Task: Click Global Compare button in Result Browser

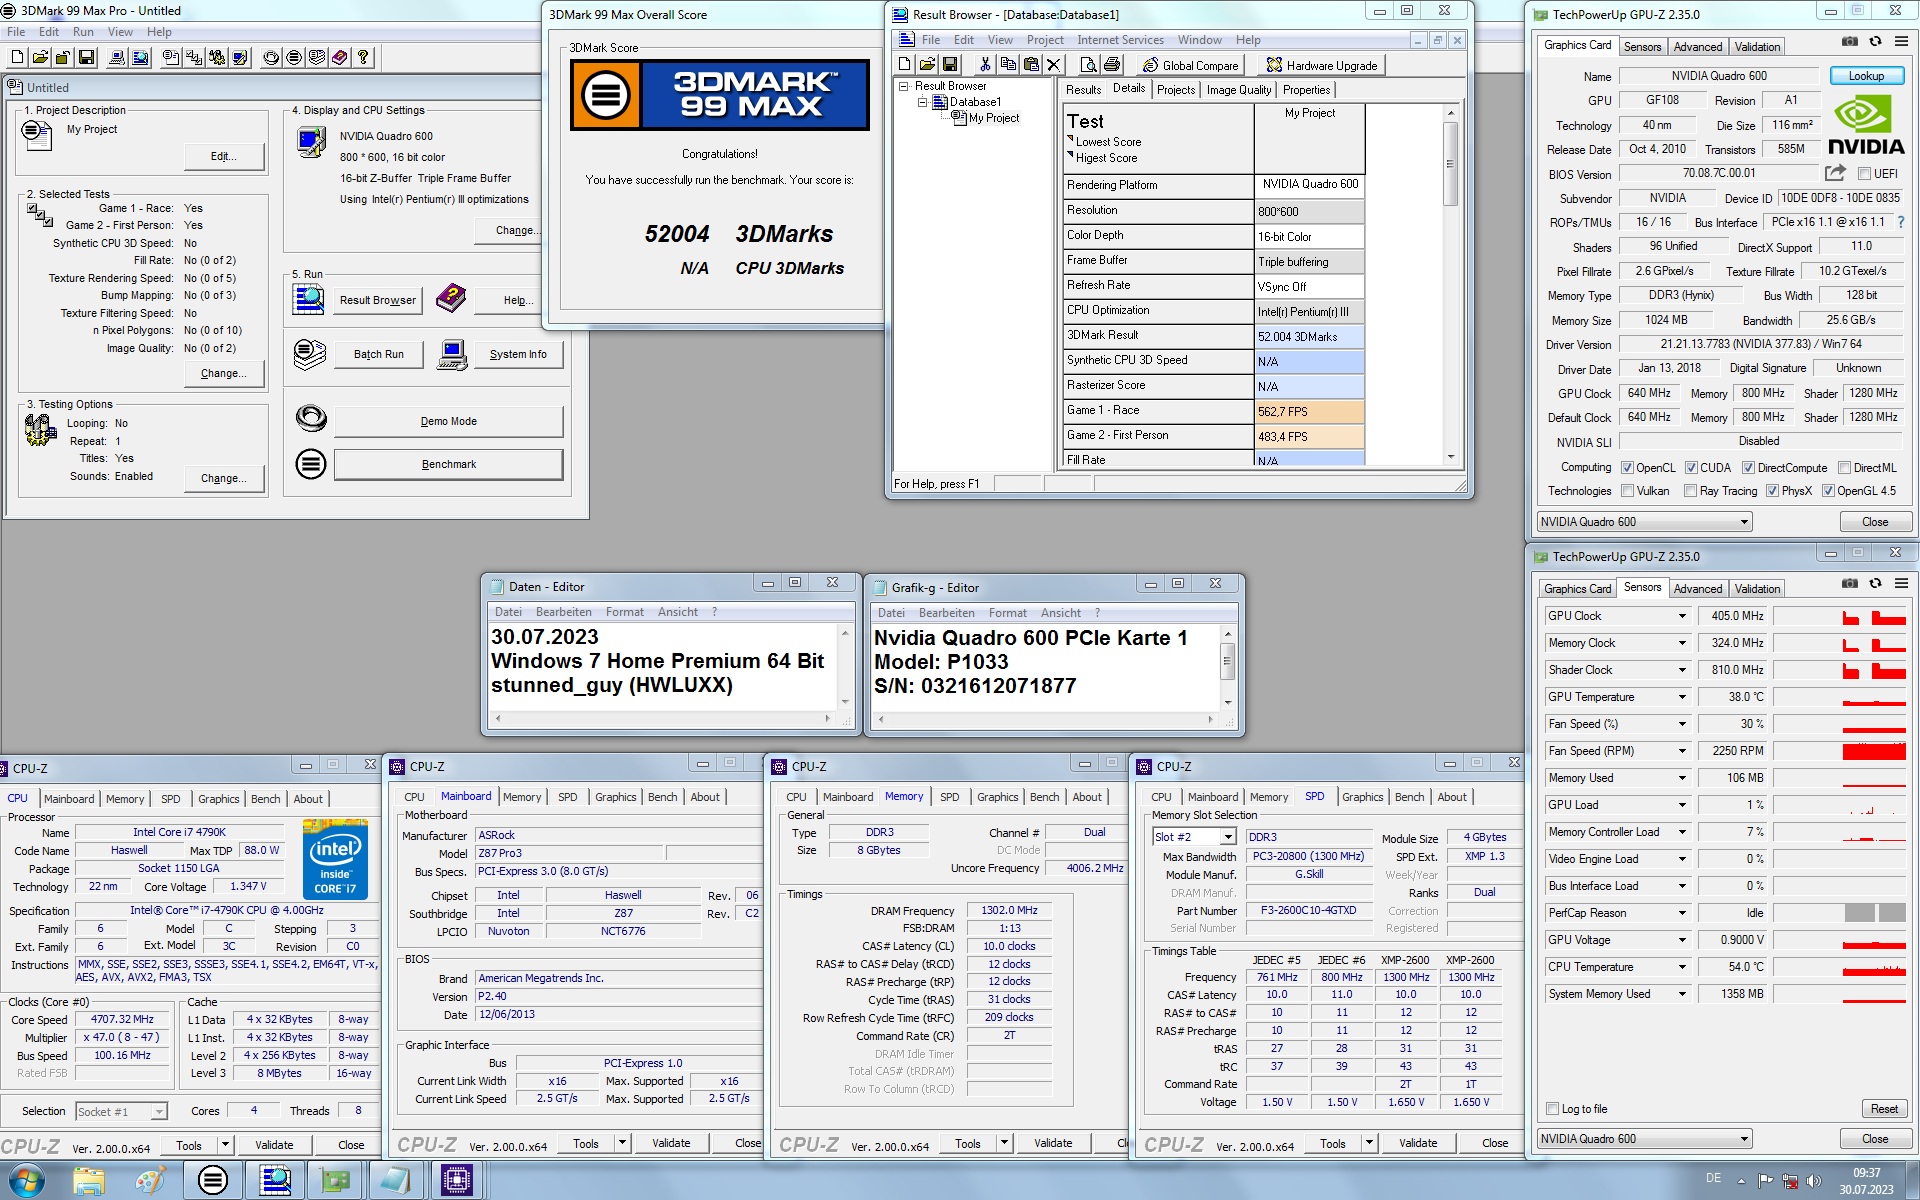Action: click(1190, 65)
